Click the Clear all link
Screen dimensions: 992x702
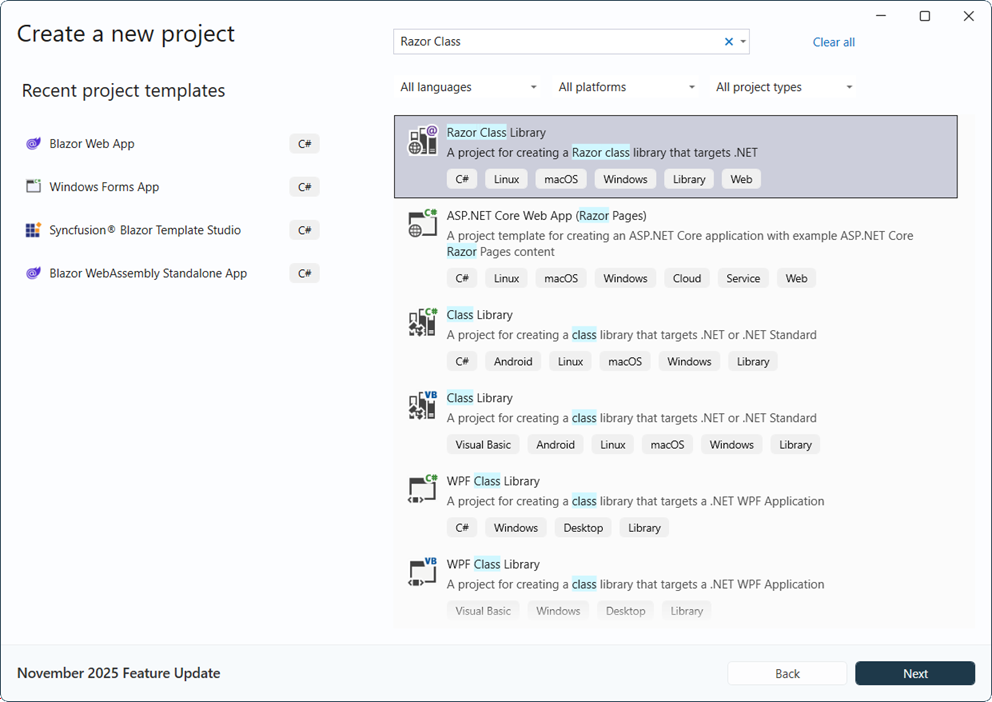pos(833,42)
